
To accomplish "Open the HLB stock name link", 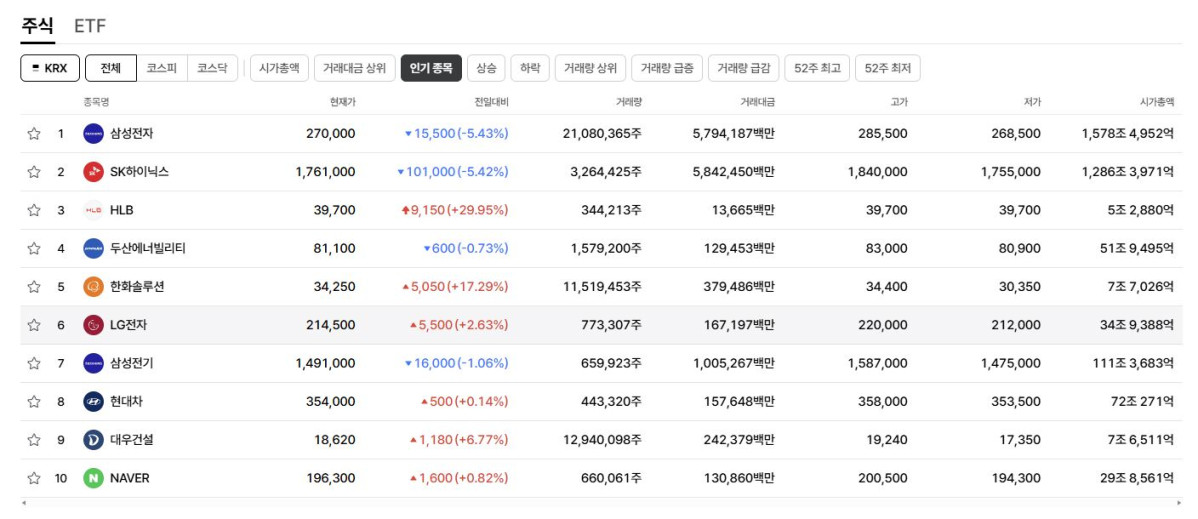I will pos(121,210).
